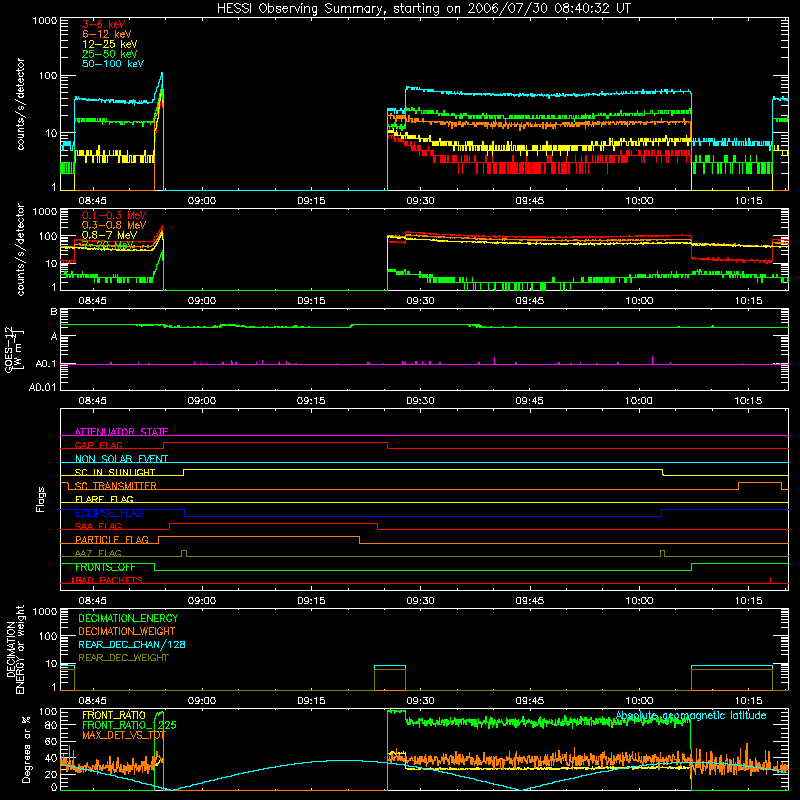
Task: Select the SC_TRANSMITTER flag label
Action: coord(115,486)
